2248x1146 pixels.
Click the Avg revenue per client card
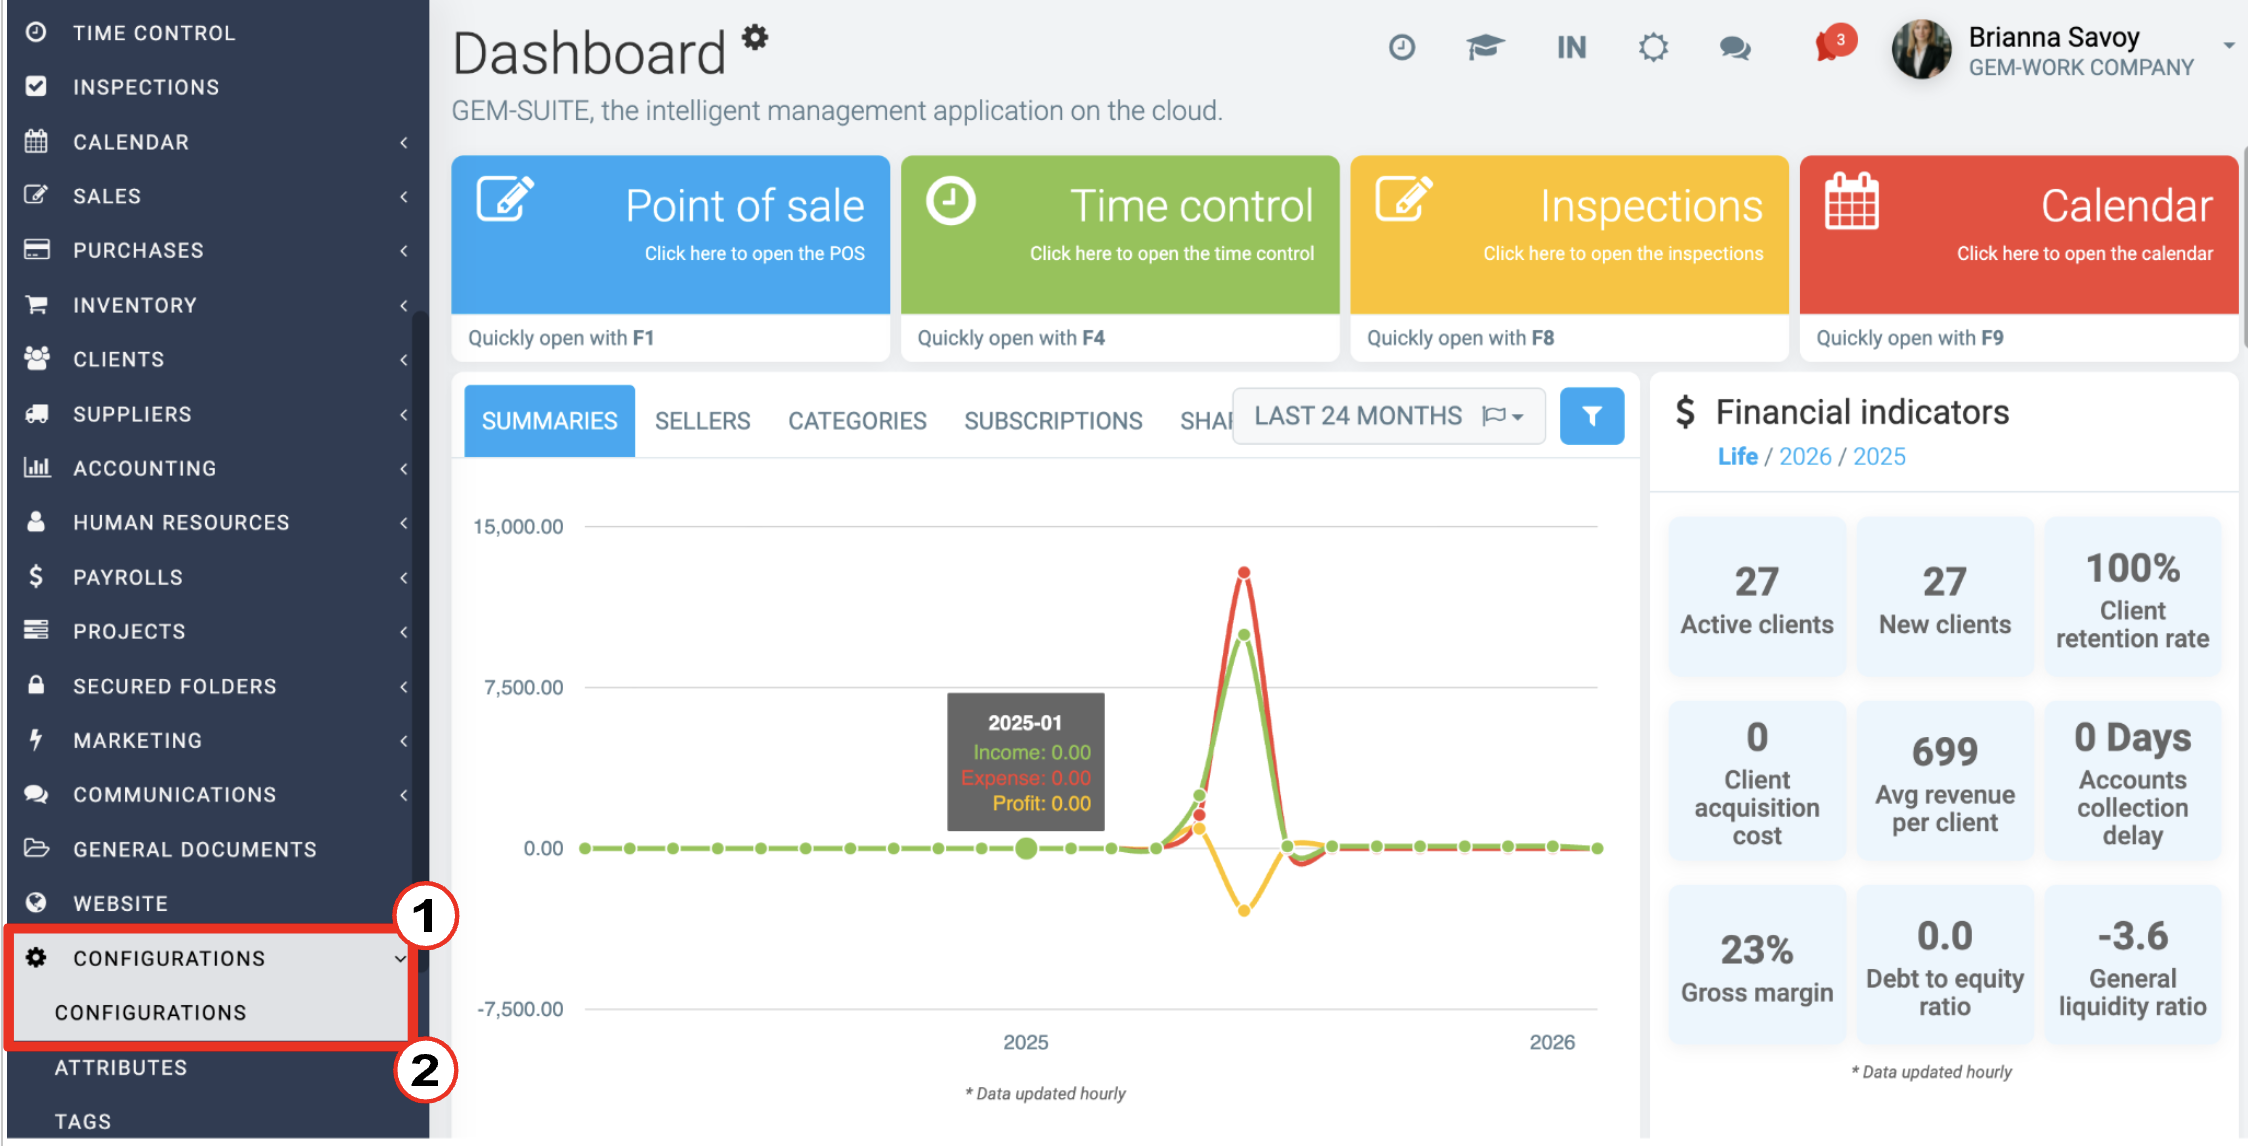(1945, 781)
